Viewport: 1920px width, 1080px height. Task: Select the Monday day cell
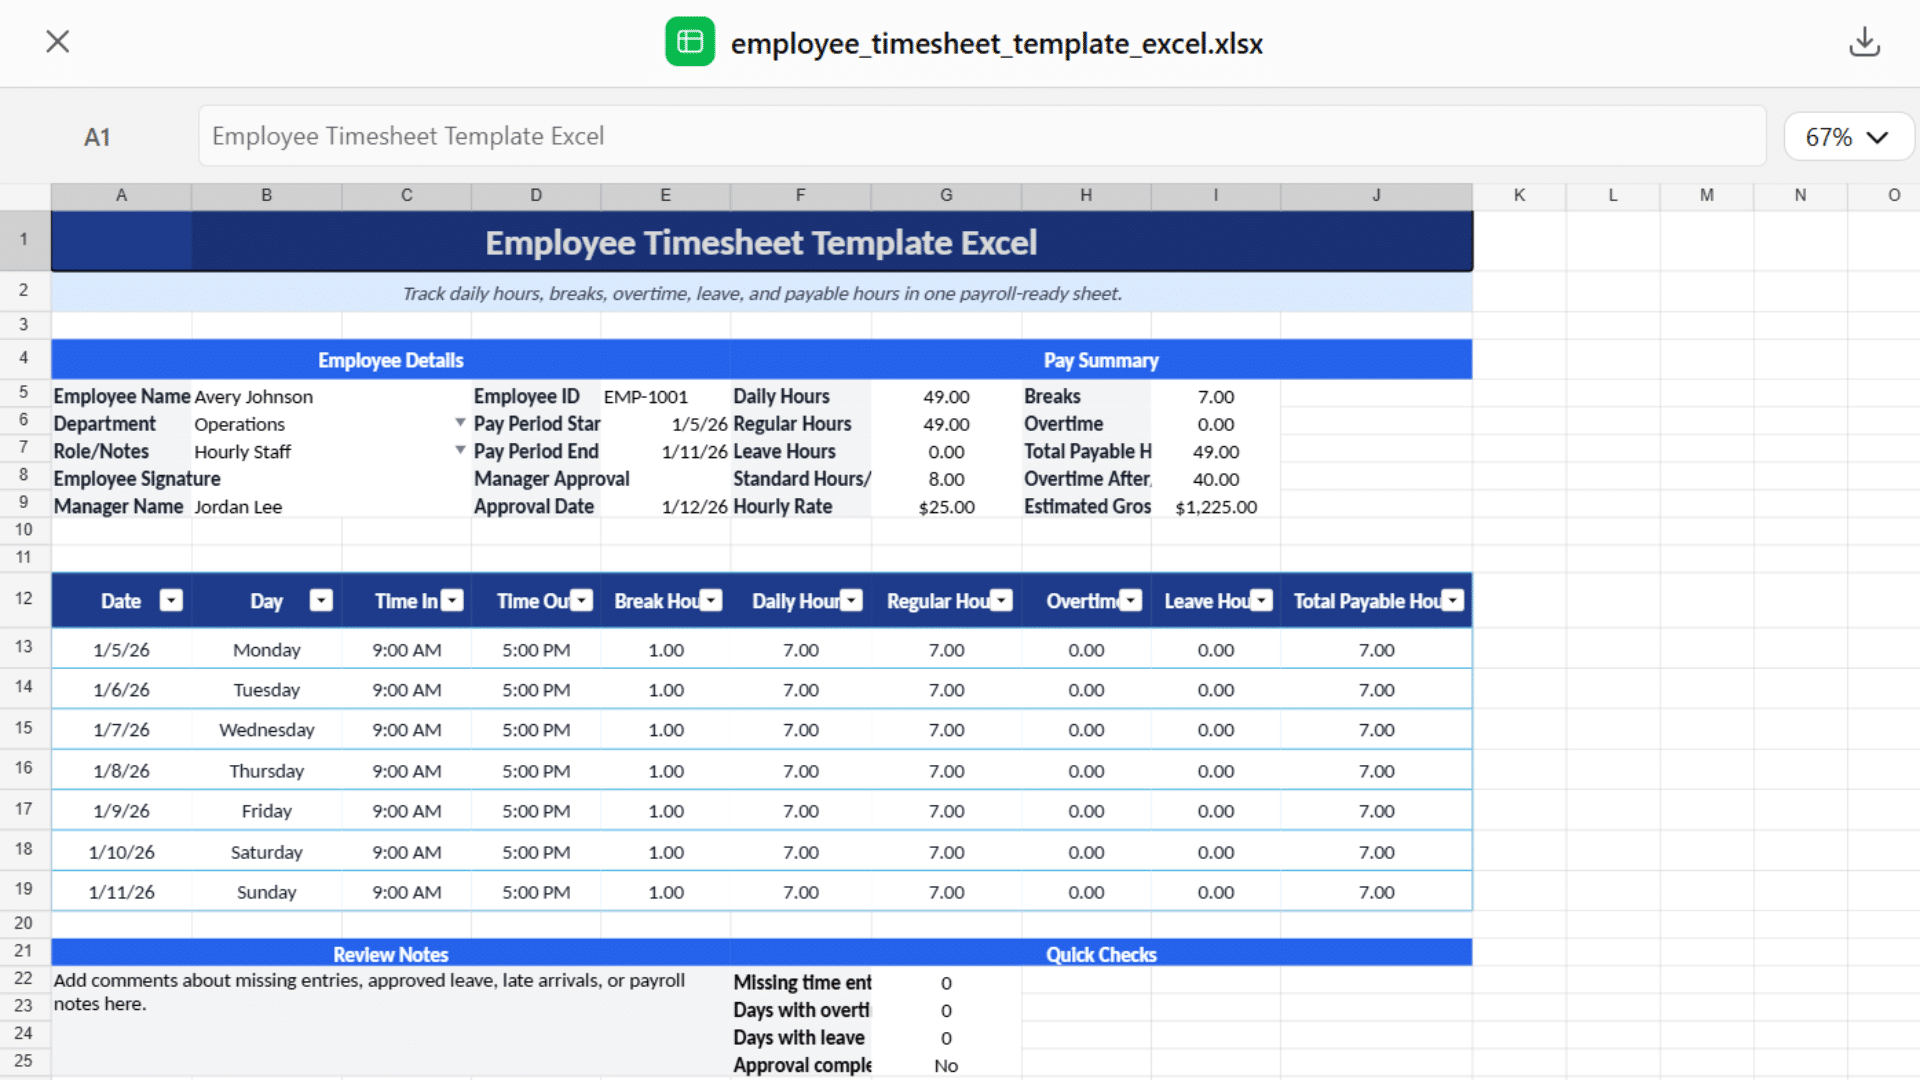pos(266,650)
